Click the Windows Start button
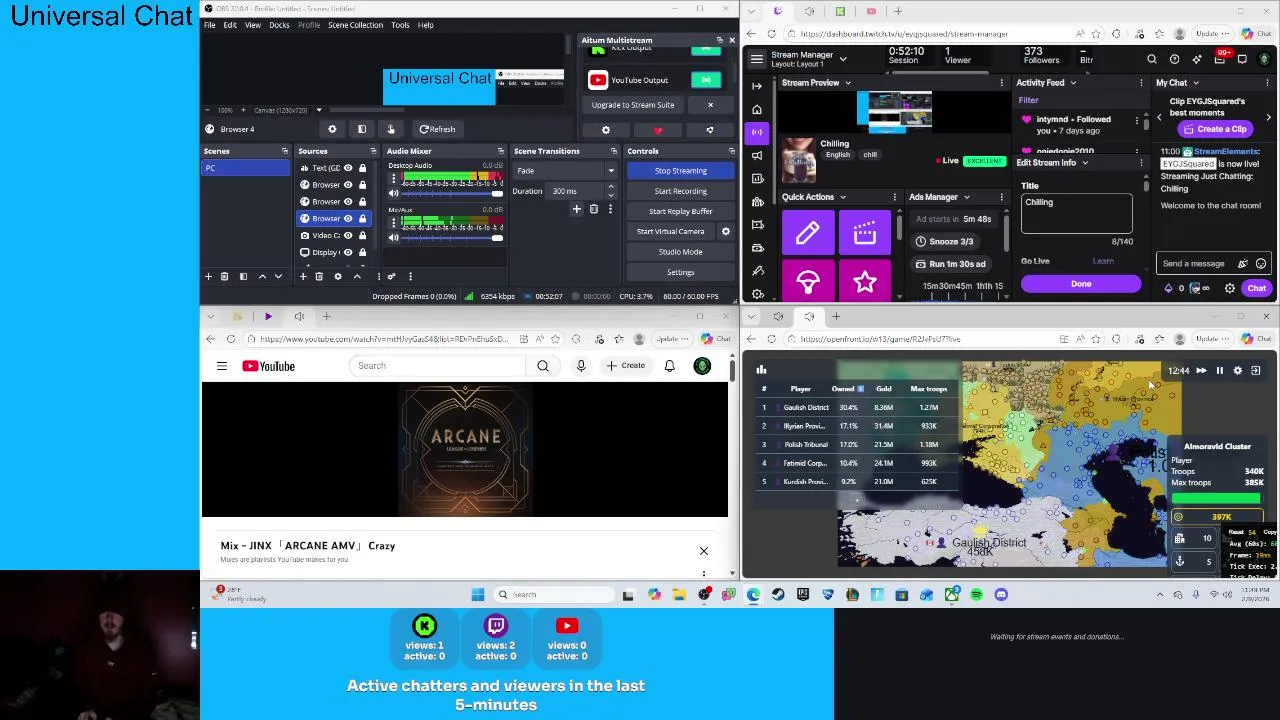The image size is (1280, 720). (x=478, y=594)
